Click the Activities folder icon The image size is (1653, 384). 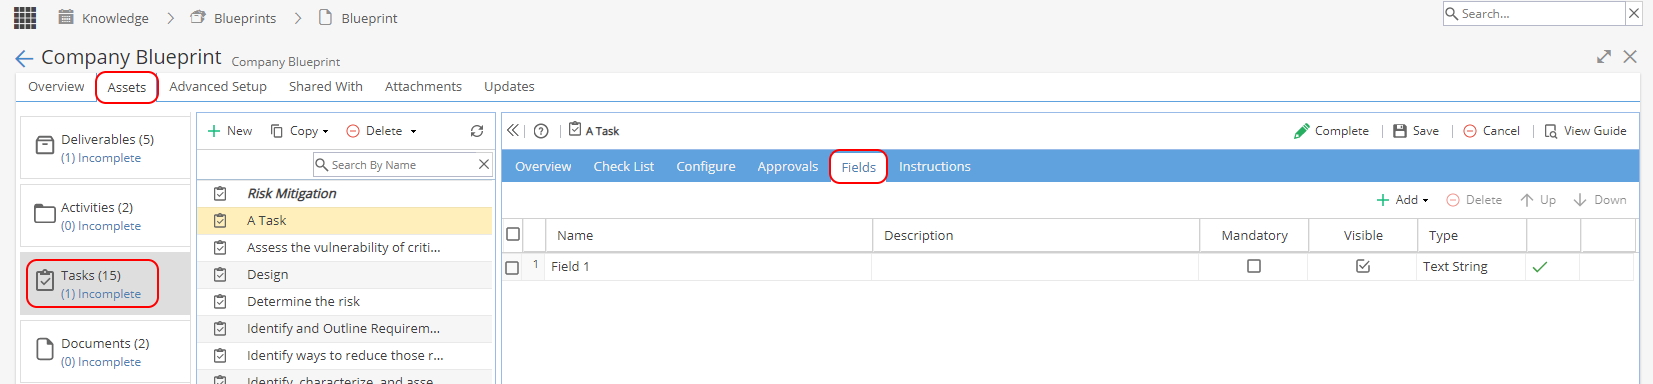[x=45, y=214]
